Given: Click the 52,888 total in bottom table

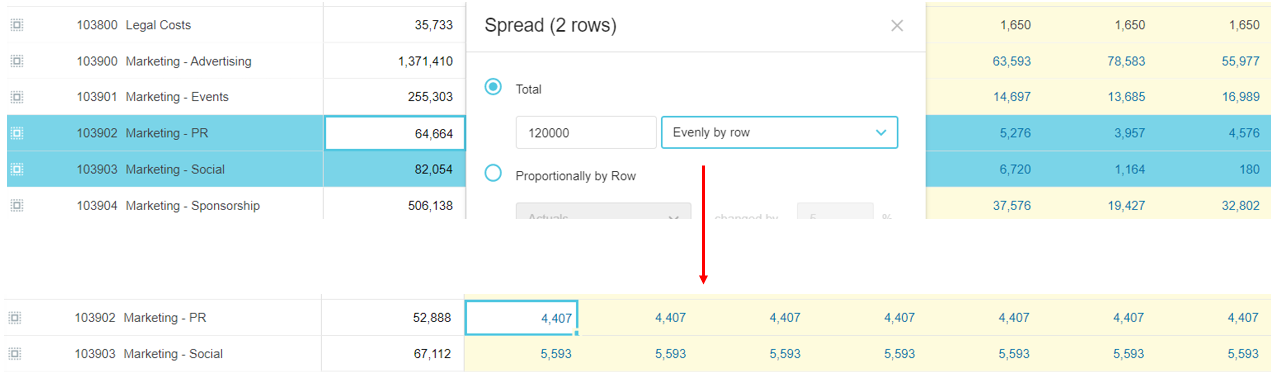Looking at the screenshot, I should (x=431, y=318).
